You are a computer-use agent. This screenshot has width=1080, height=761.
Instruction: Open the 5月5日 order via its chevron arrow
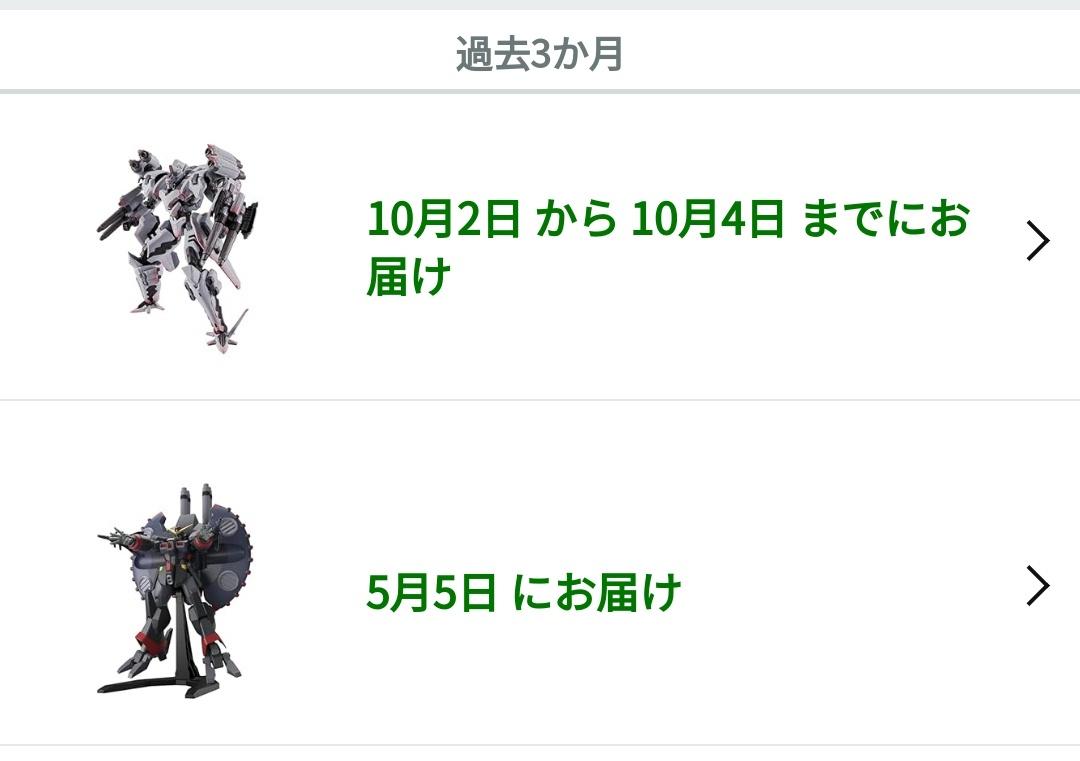click(1037, 586)
